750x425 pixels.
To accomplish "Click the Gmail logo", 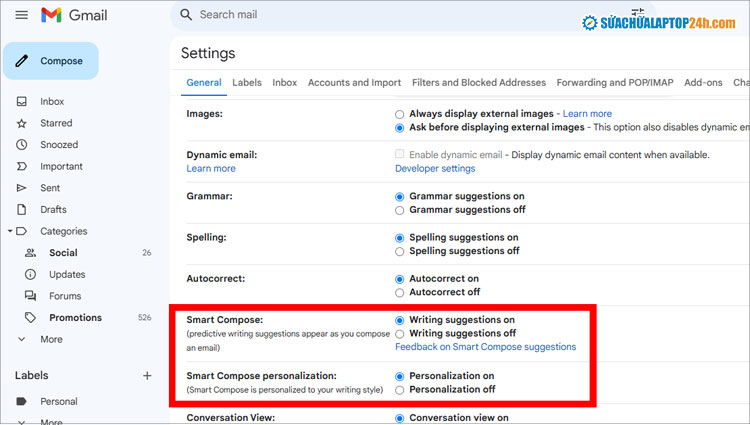I will [x=74, y=15].
